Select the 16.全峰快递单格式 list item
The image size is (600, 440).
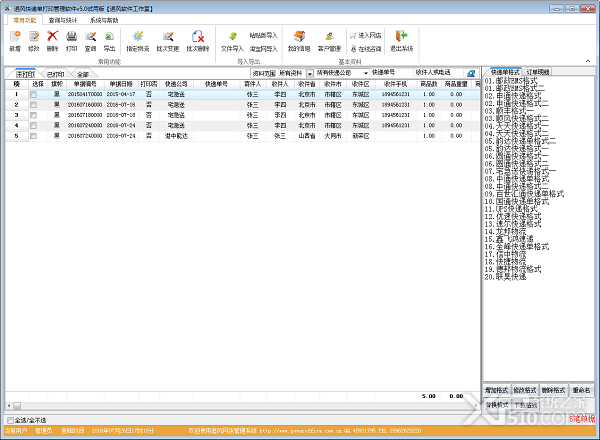[x=517, y=247]
